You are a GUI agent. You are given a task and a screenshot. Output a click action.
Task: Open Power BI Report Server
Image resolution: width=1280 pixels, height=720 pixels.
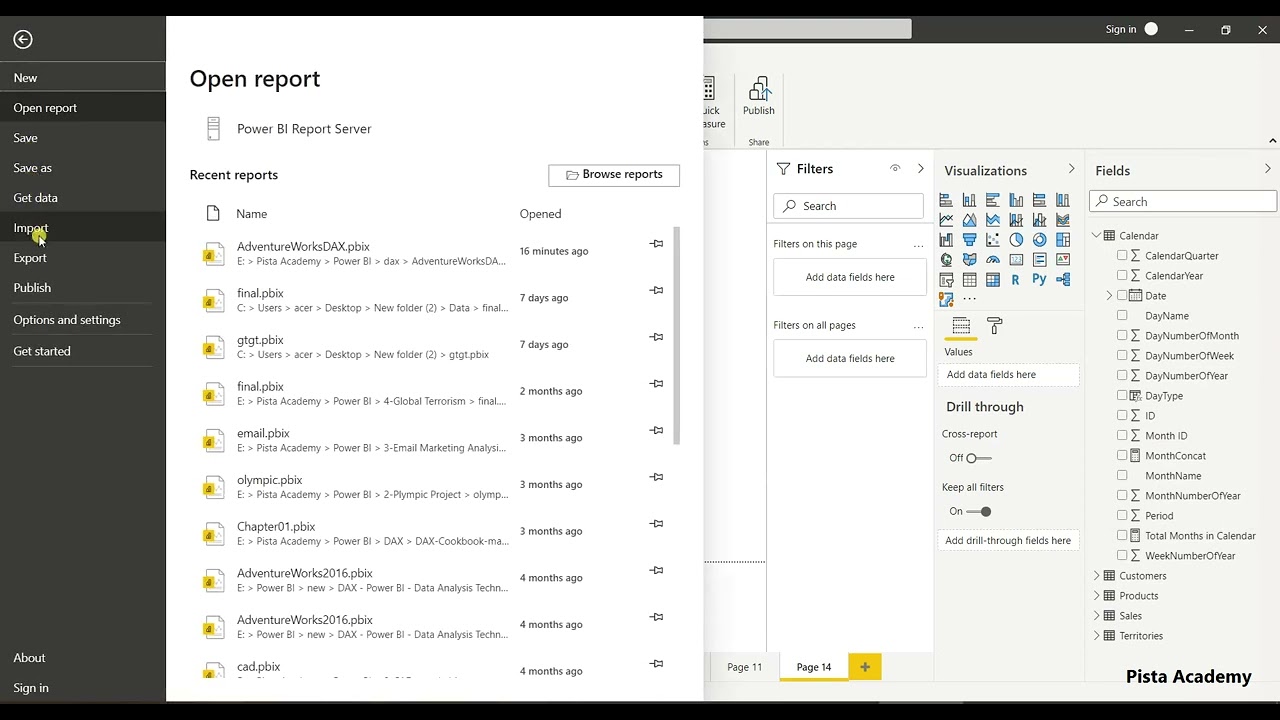point(304,129)
